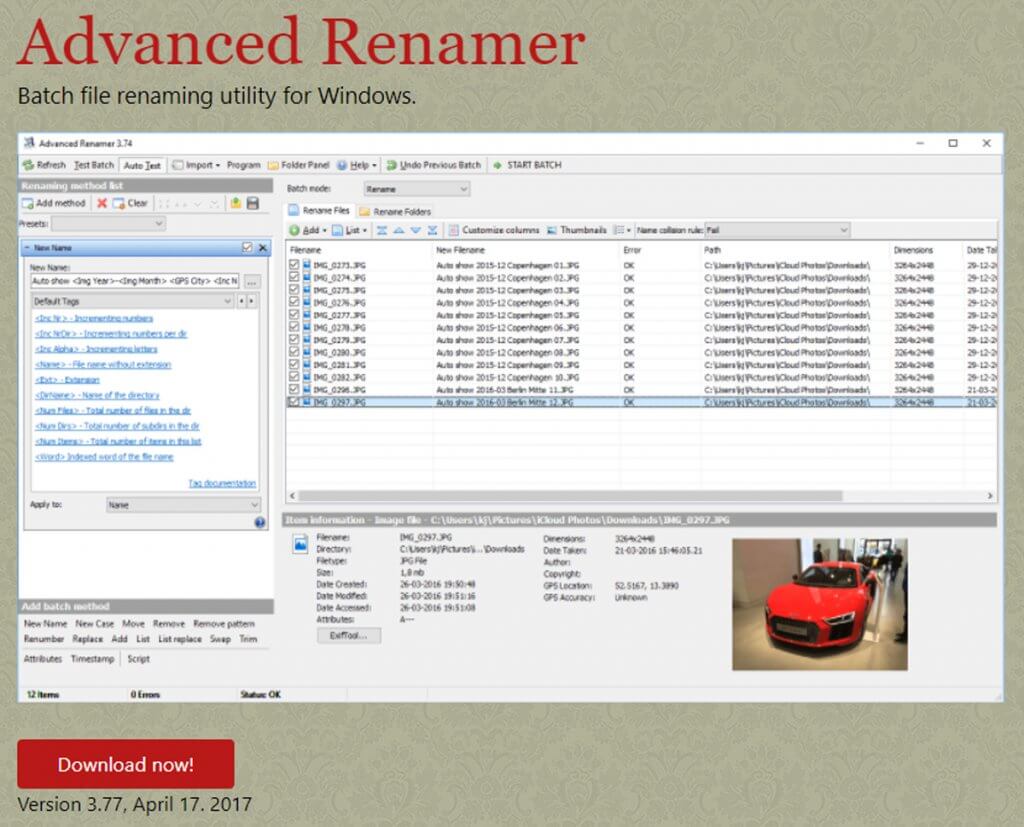Open the Folder Panel
The image size is (1024, 827).
click(x=303, y=165)
